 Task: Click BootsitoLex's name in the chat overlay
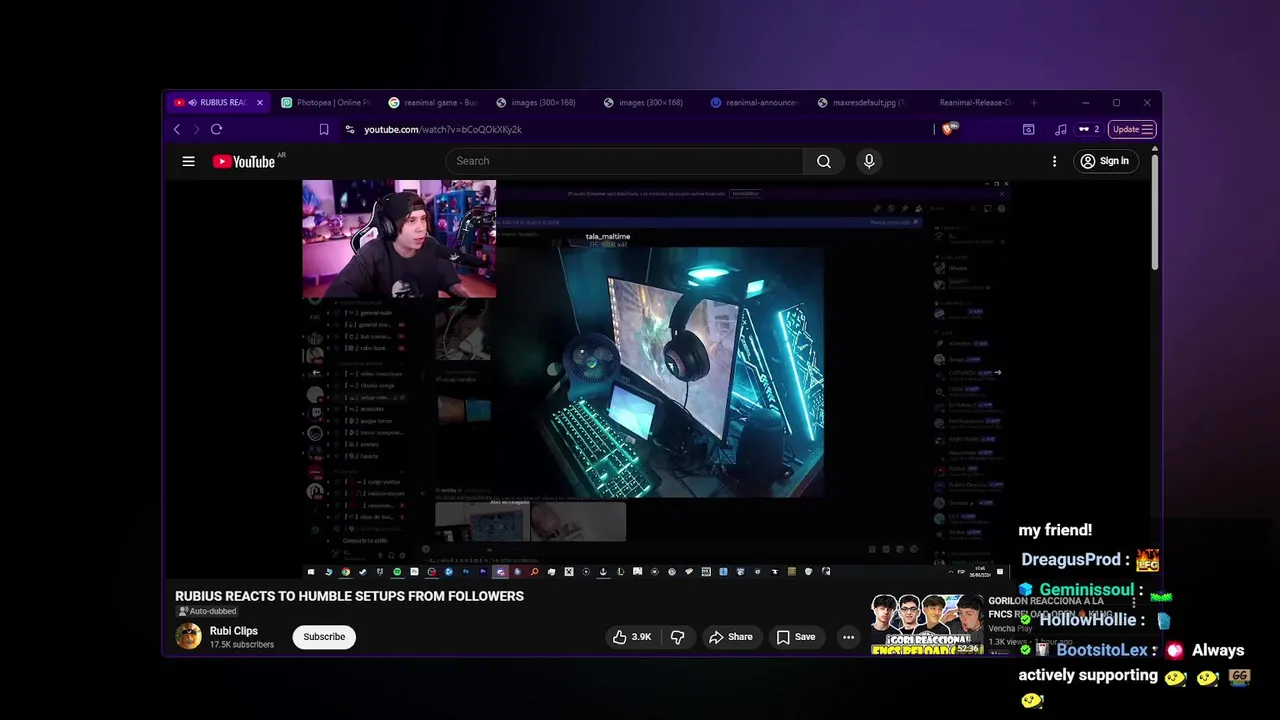[1101, 650]
